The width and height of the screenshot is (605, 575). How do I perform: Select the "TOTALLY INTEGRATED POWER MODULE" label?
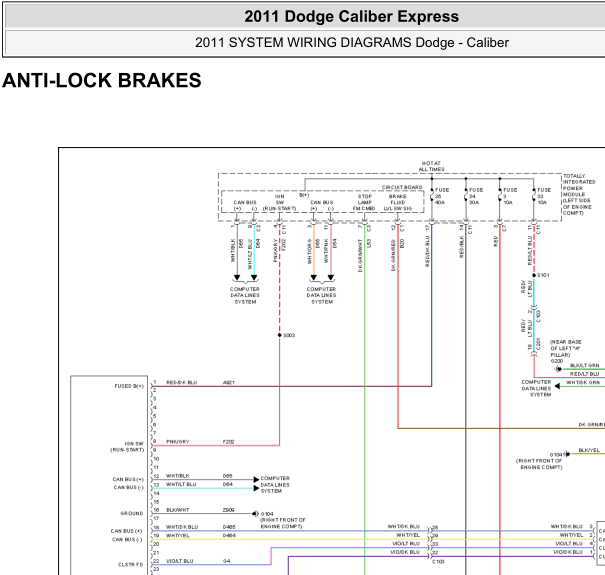[x=579, y=194]
